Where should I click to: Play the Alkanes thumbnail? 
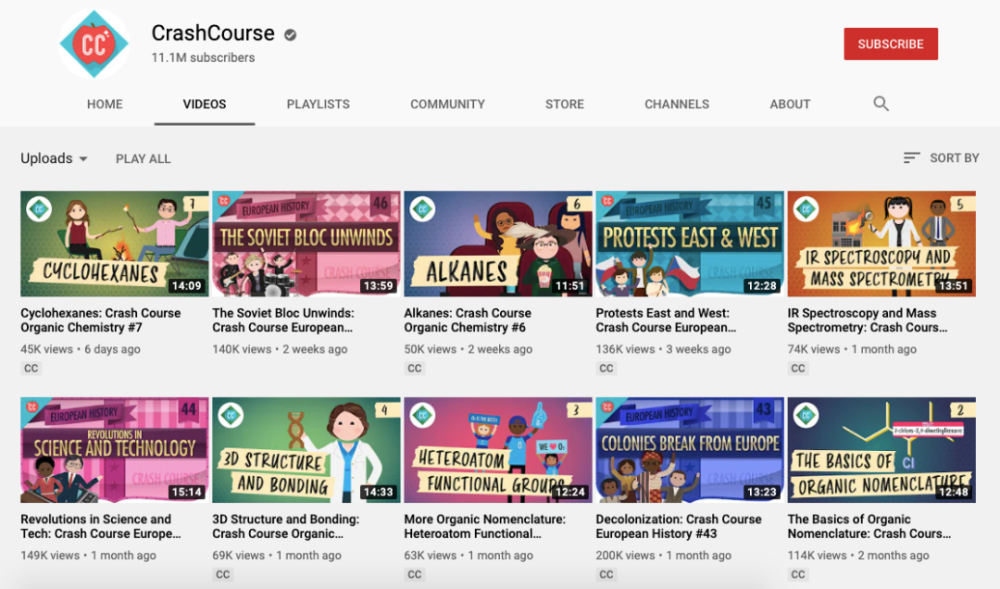[x=498, y=244]
